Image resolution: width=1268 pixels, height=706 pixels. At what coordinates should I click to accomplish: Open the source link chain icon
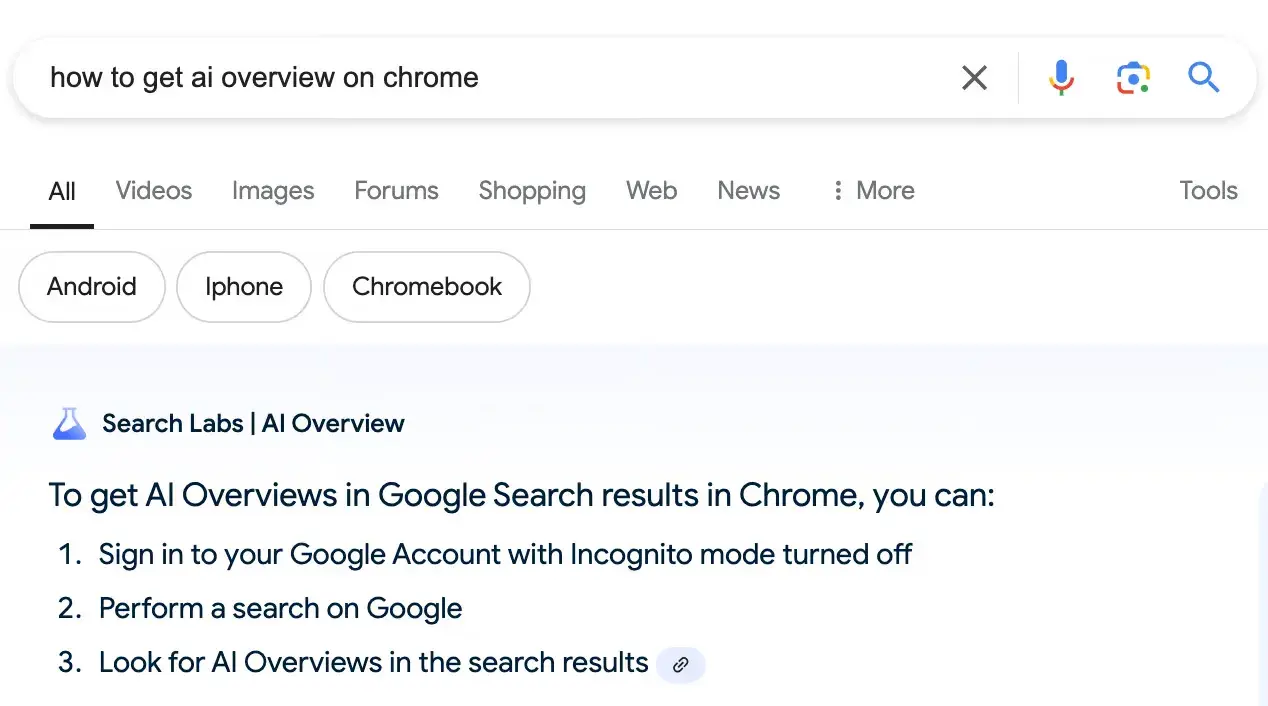[681, 664]
